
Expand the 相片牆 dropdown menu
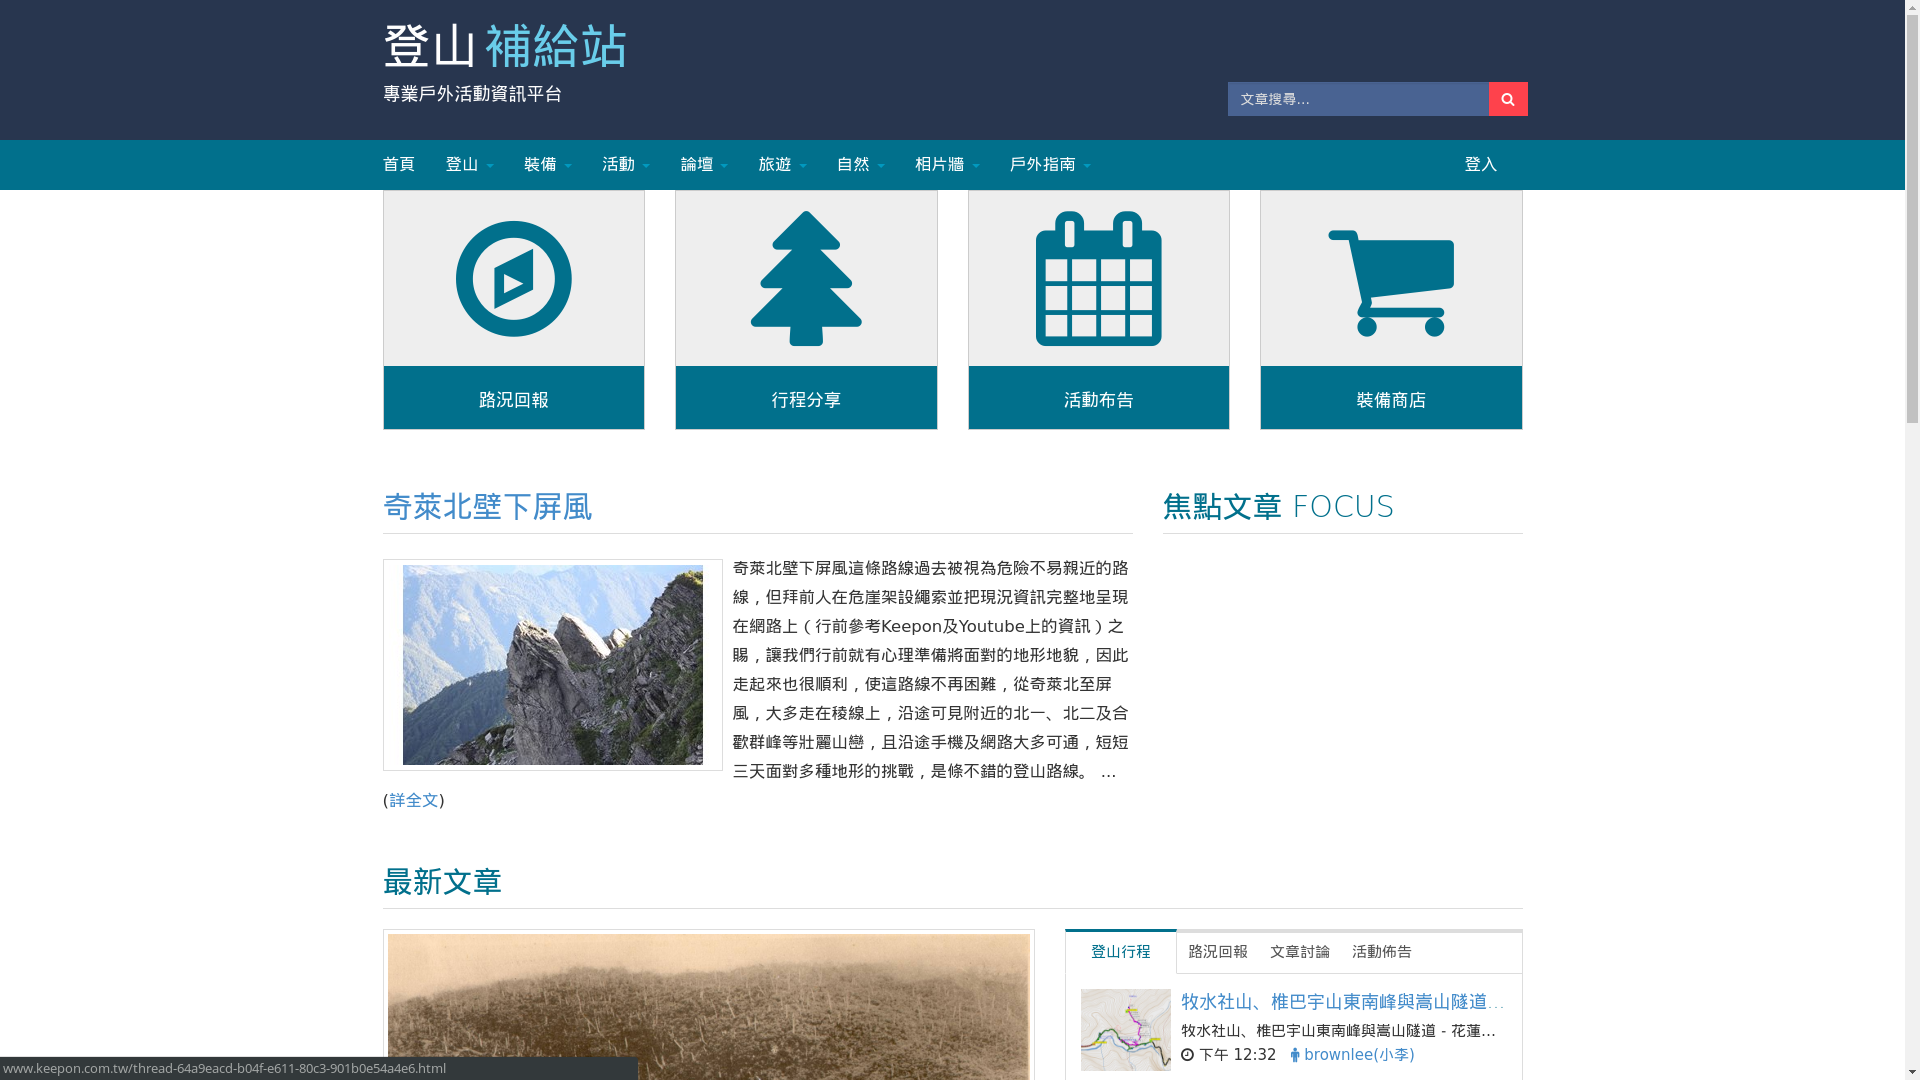(946, 164)
